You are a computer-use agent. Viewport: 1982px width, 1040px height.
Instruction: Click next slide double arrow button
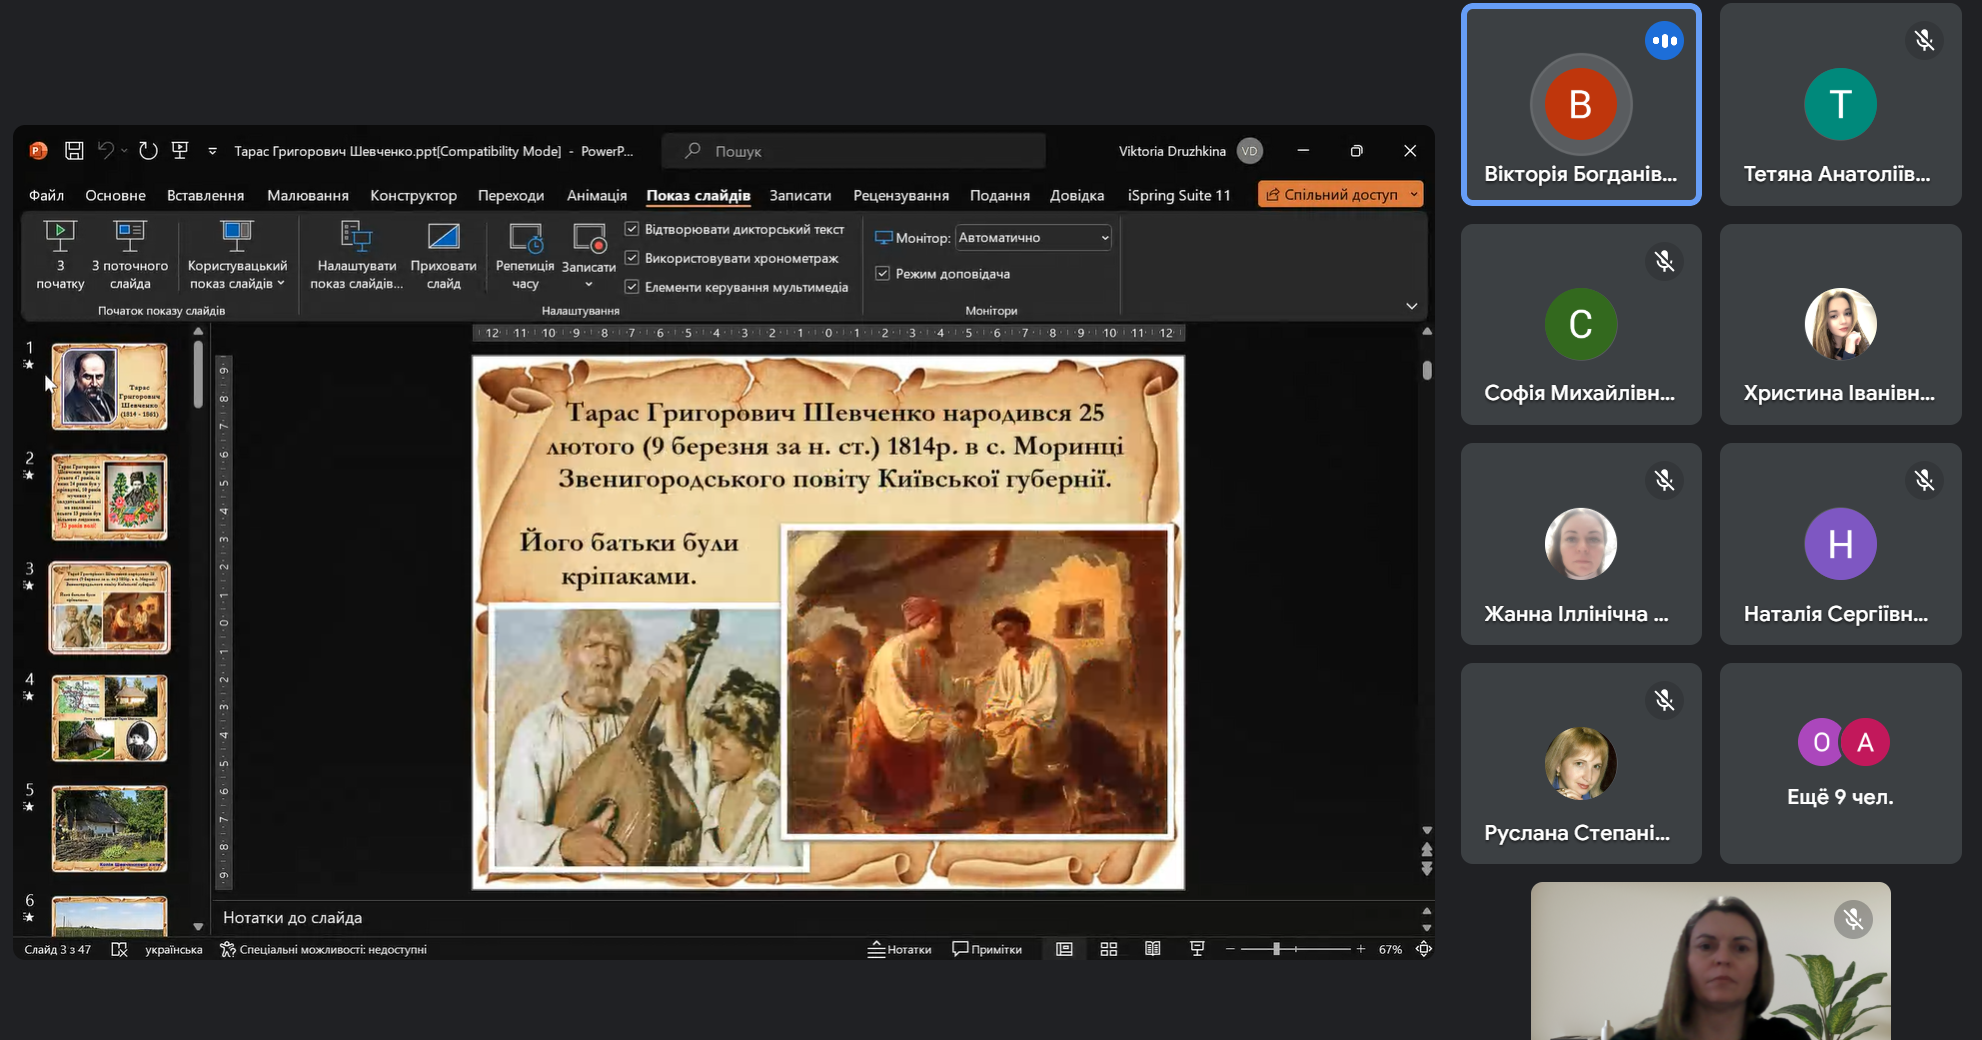pyautogui.click(x=1427, y=869)
